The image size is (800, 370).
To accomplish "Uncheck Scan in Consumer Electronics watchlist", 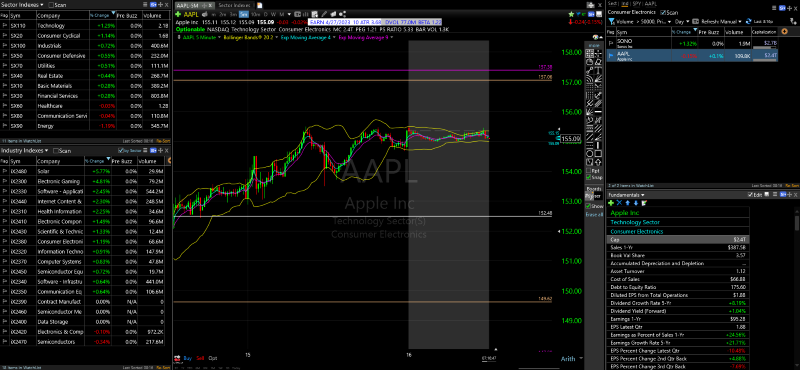I will pos(663,12).
